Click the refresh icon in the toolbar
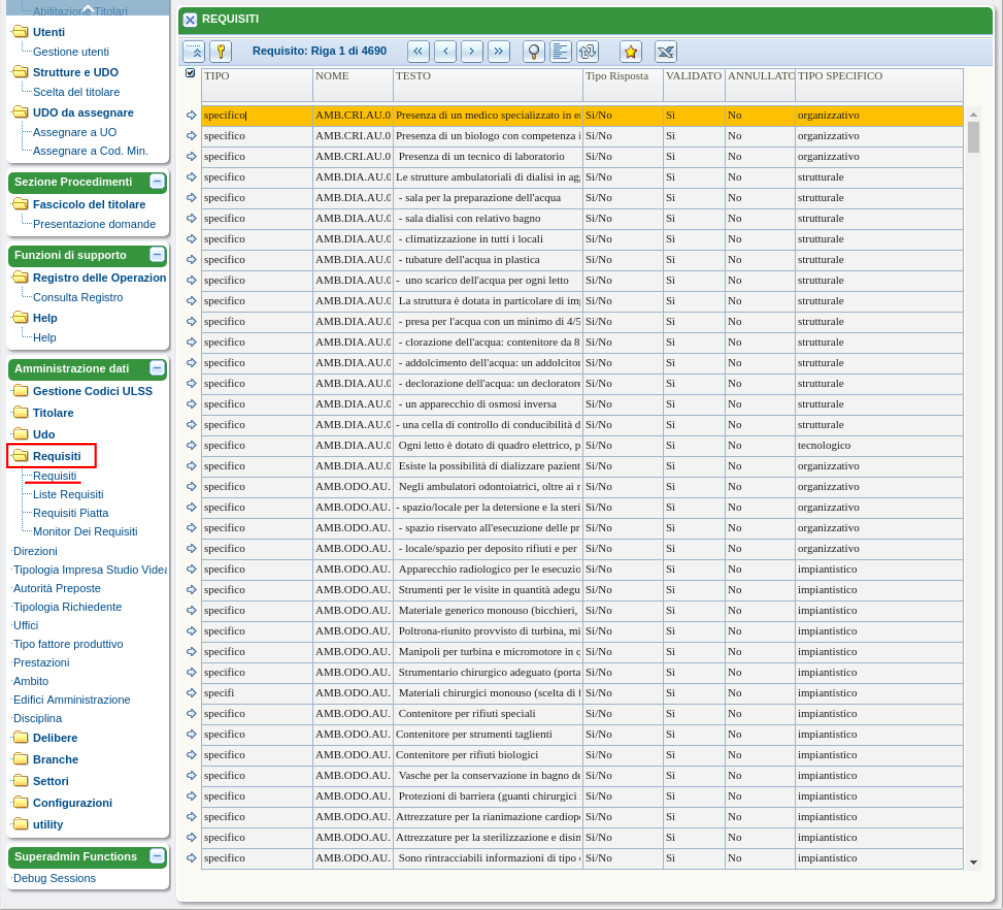This screenshot has height=910, width=1003. click(588, 51)
